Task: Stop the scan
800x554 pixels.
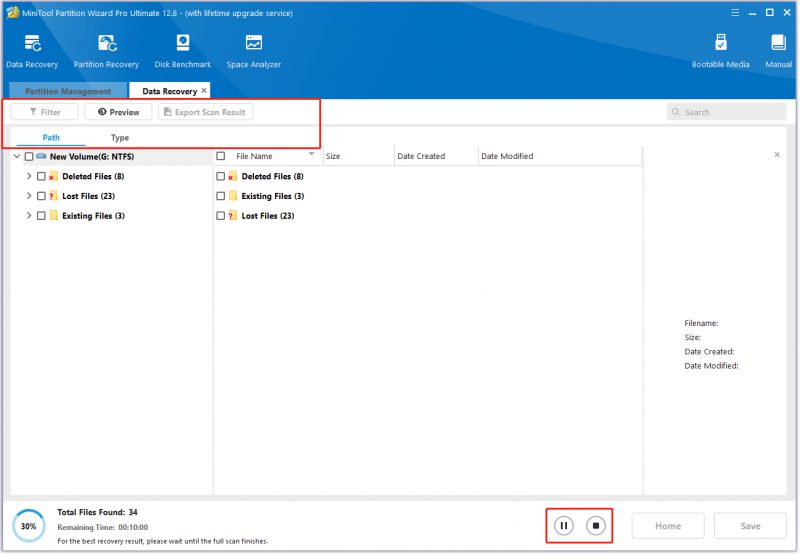Action: (x=595, y=525)
